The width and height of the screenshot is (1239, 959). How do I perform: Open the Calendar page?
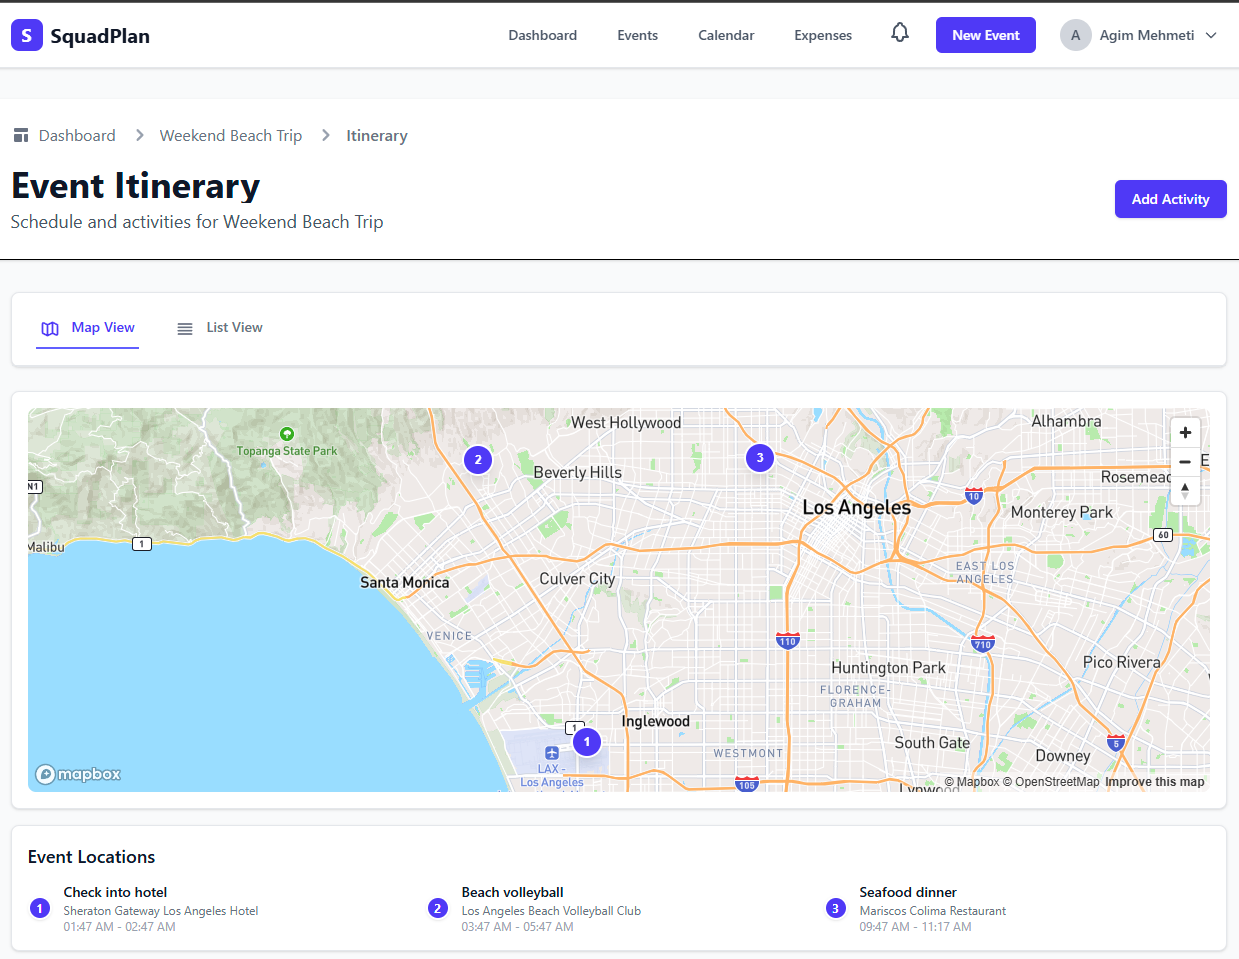pyautogui.click(x=726, y=34)
